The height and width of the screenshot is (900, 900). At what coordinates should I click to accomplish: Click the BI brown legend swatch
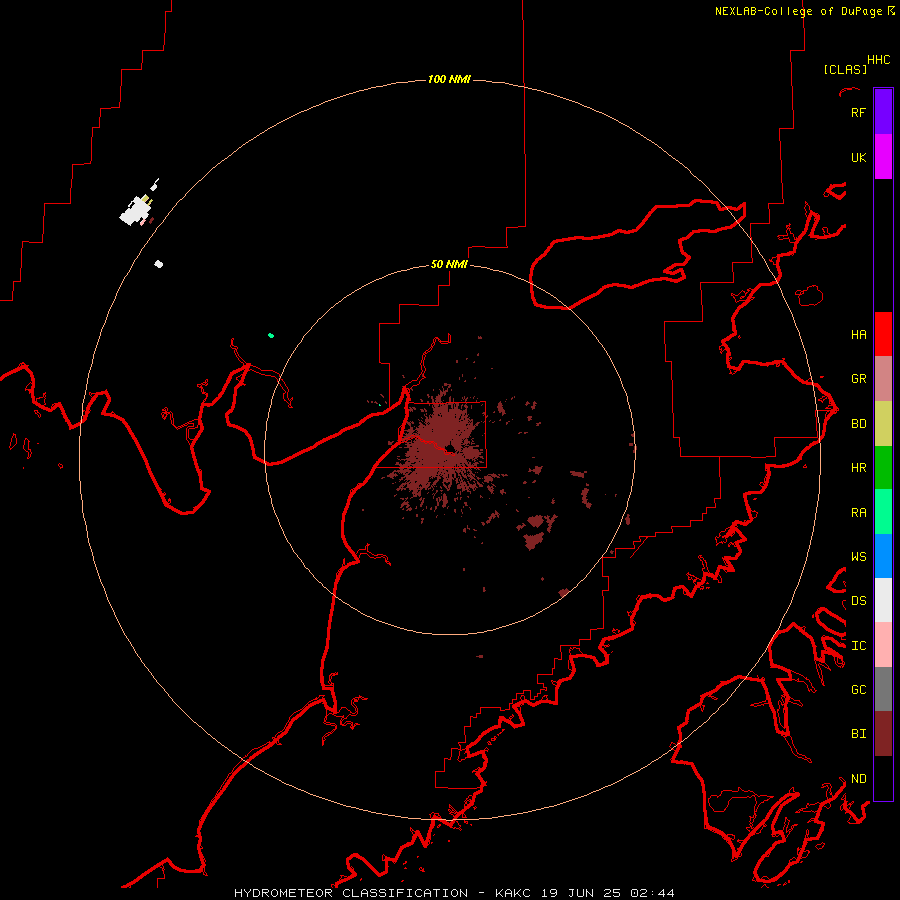click(x=883, y=734)
